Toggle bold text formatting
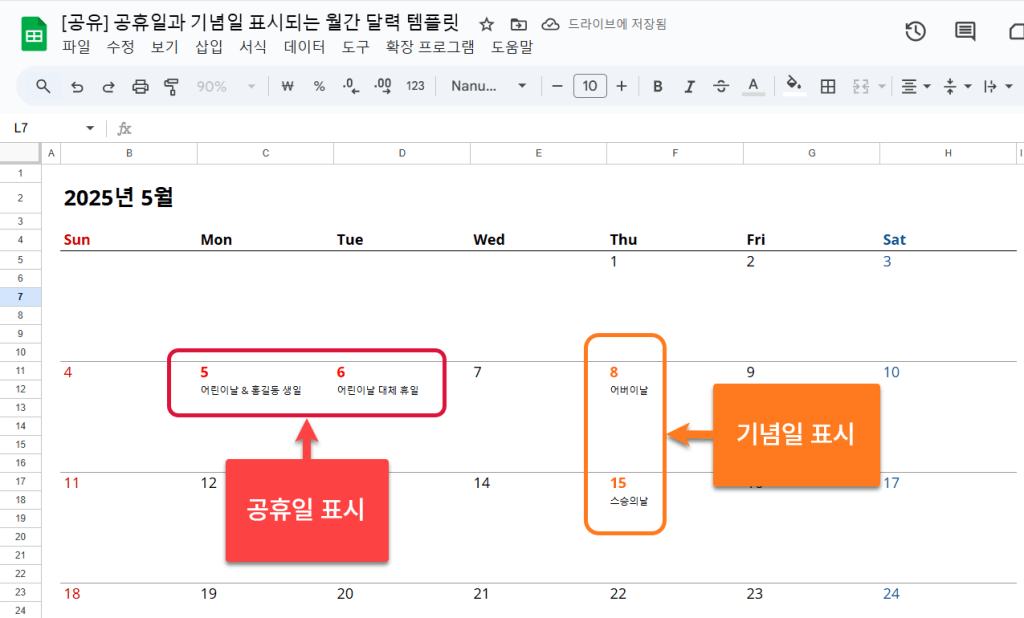This screenshot has width=1024, height=618. (x=658, y=87)
